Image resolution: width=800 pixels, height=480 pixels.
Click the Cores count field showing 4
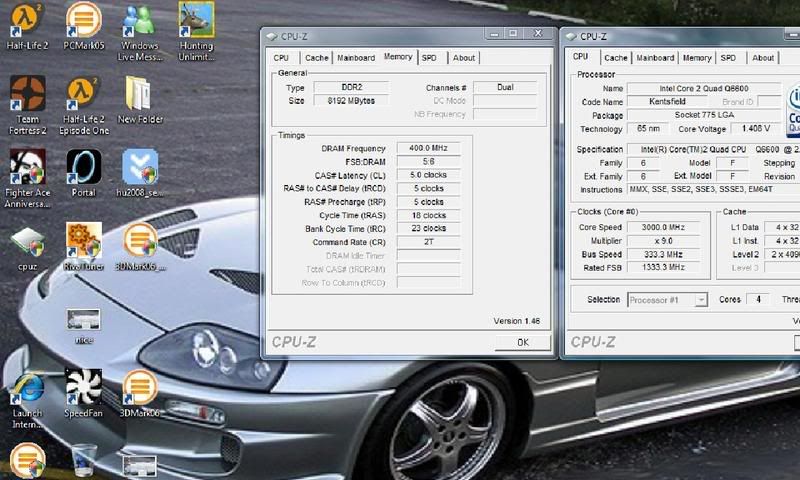(x=758, y=299)
